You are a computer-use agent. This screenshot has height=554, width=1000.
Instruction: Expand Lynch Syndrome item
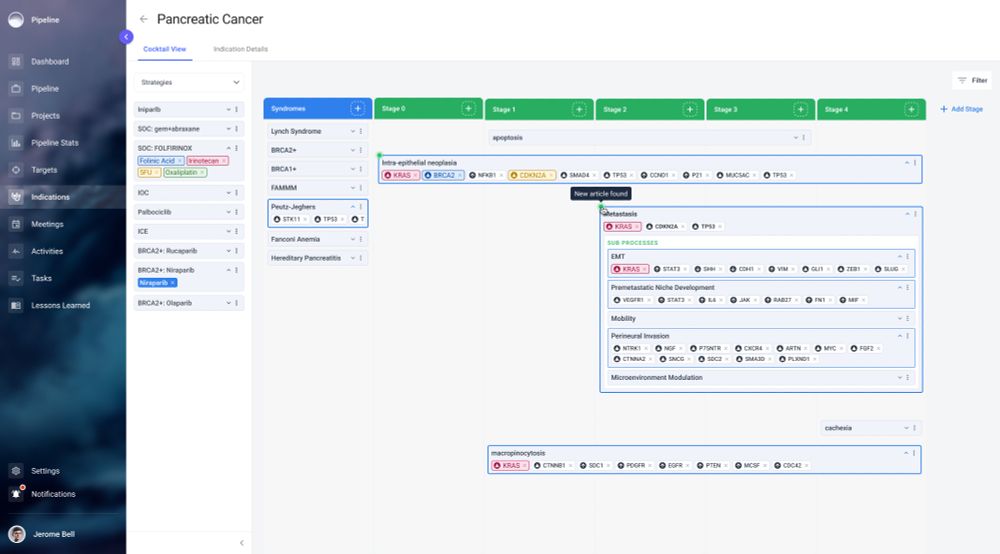(x=352, y=131)
